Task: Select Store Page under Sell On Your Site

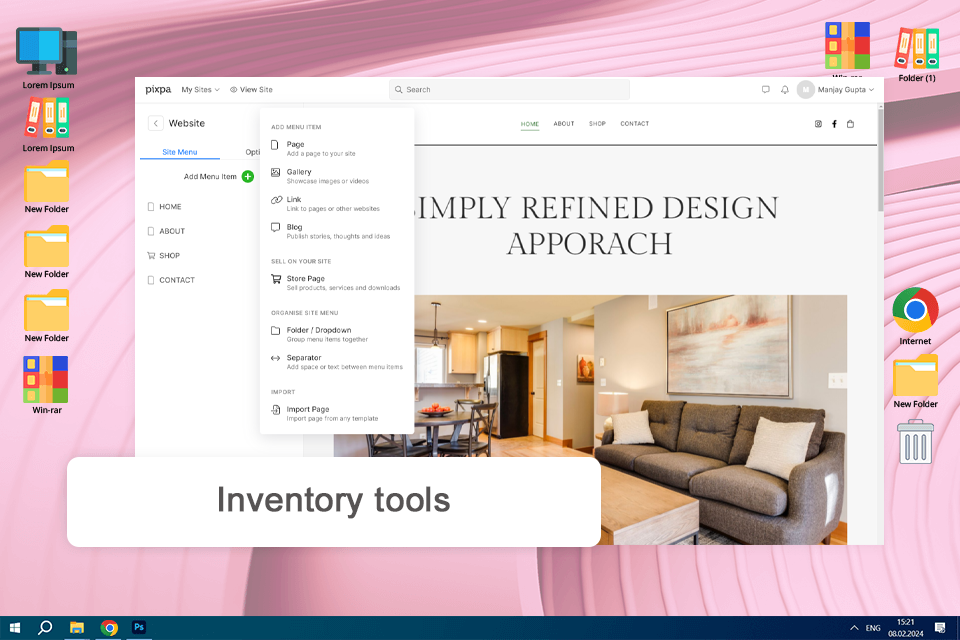Action: click(337, 283)
